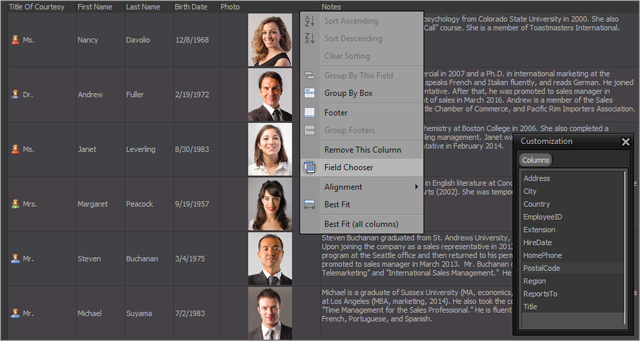The image size is (640, 360).
Task: Choose Best Fit (all columns) option
Action: pyautogui.click(x=362, y=224)
